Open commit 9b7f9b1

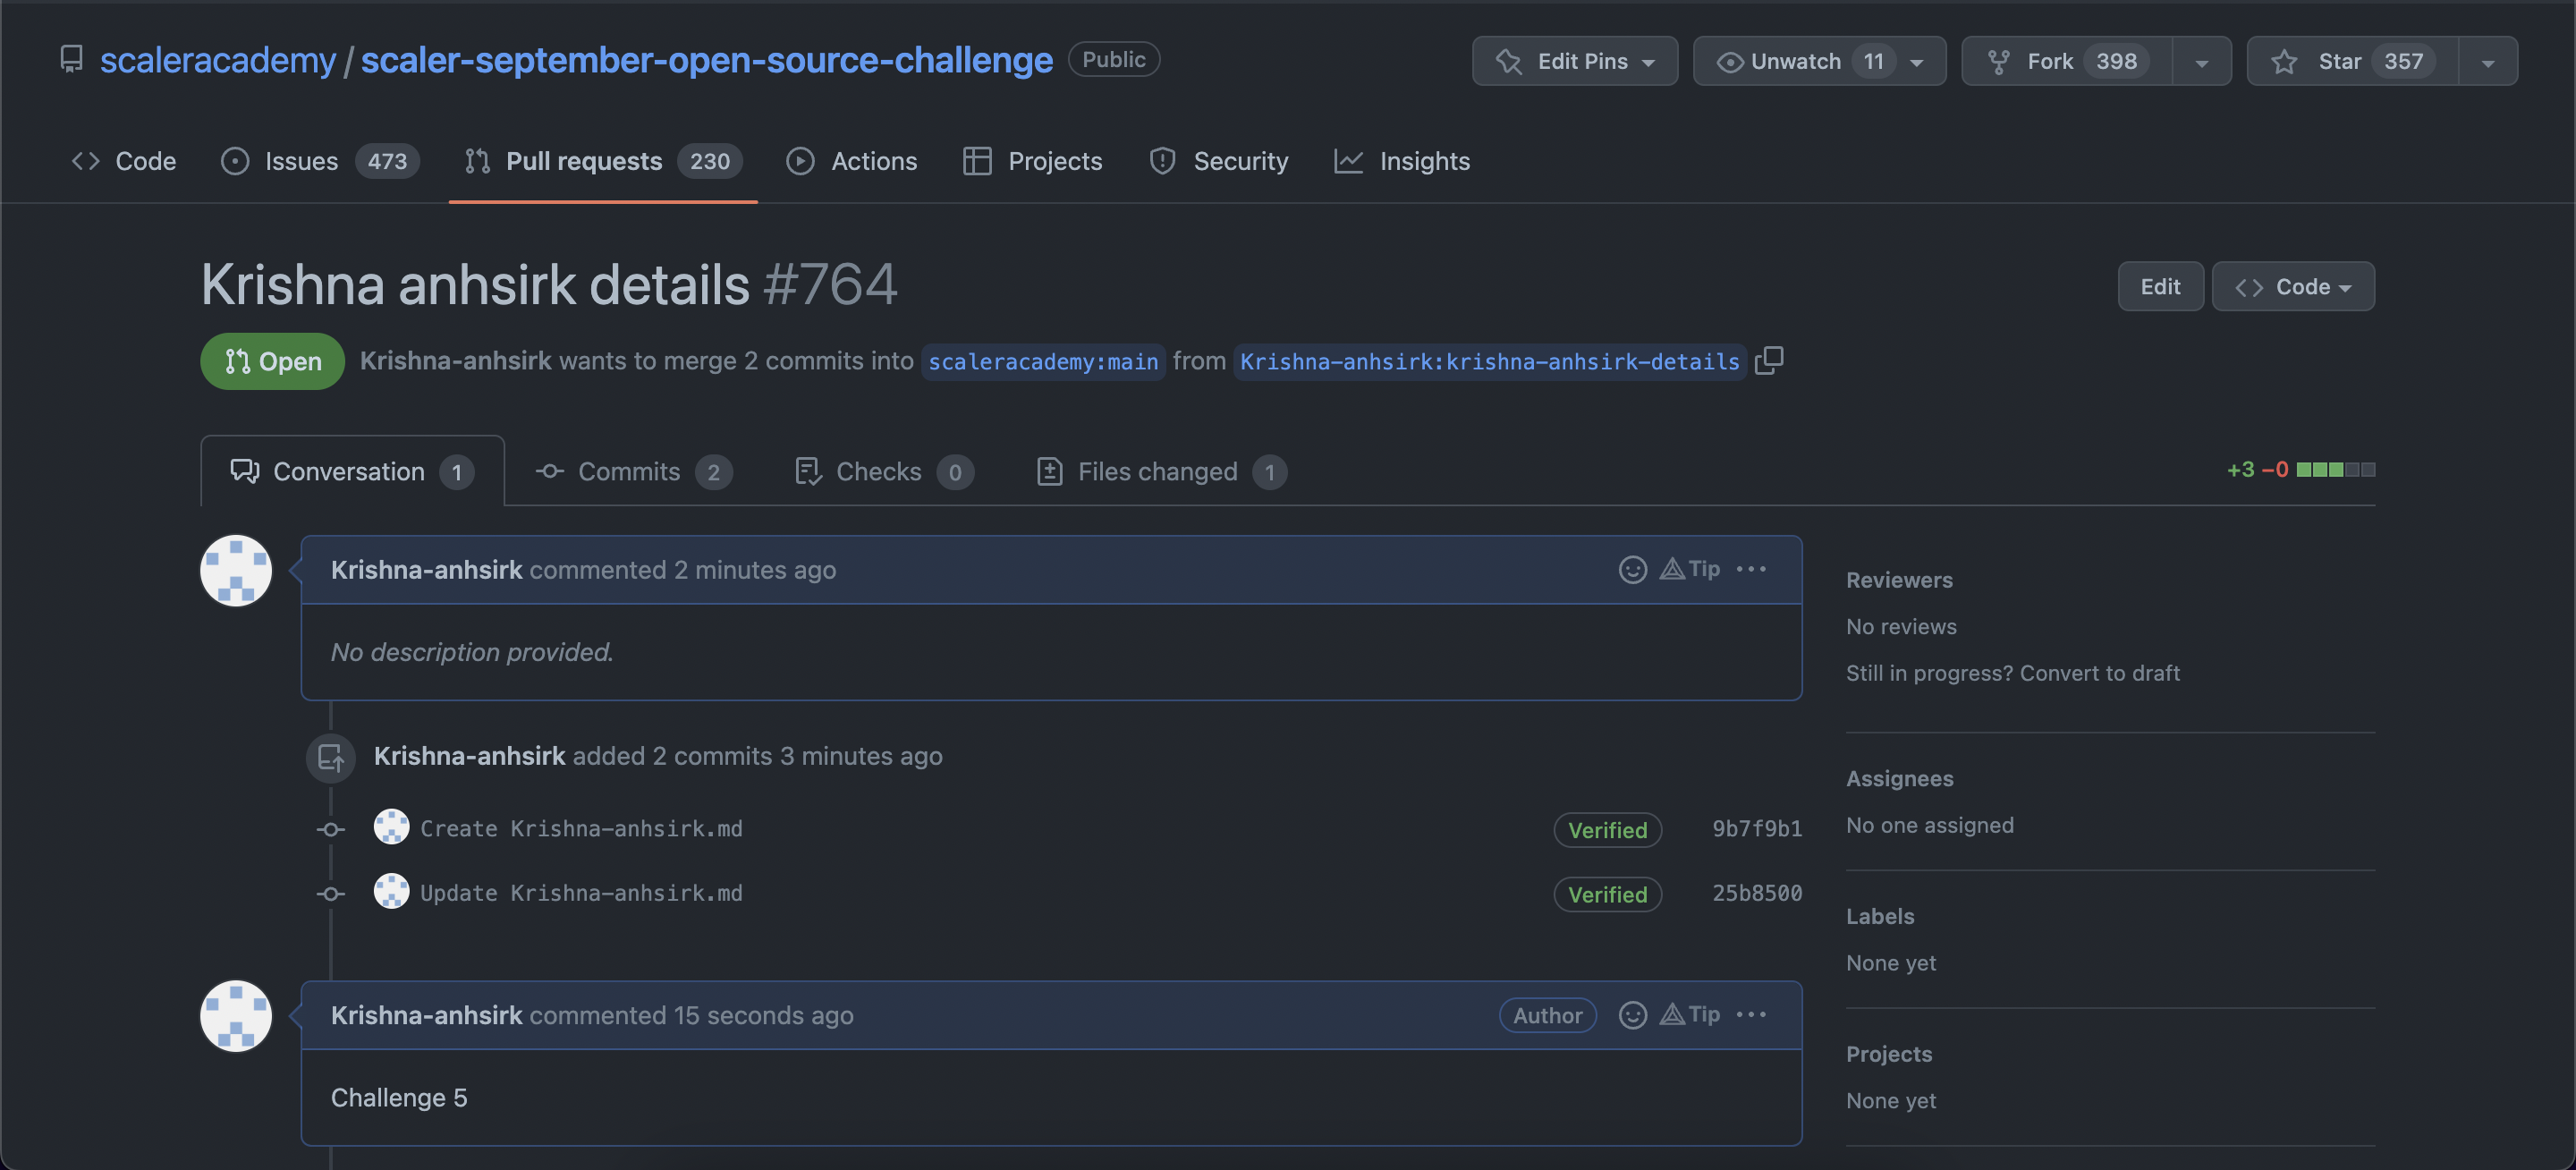click(x=1756, y=828)
